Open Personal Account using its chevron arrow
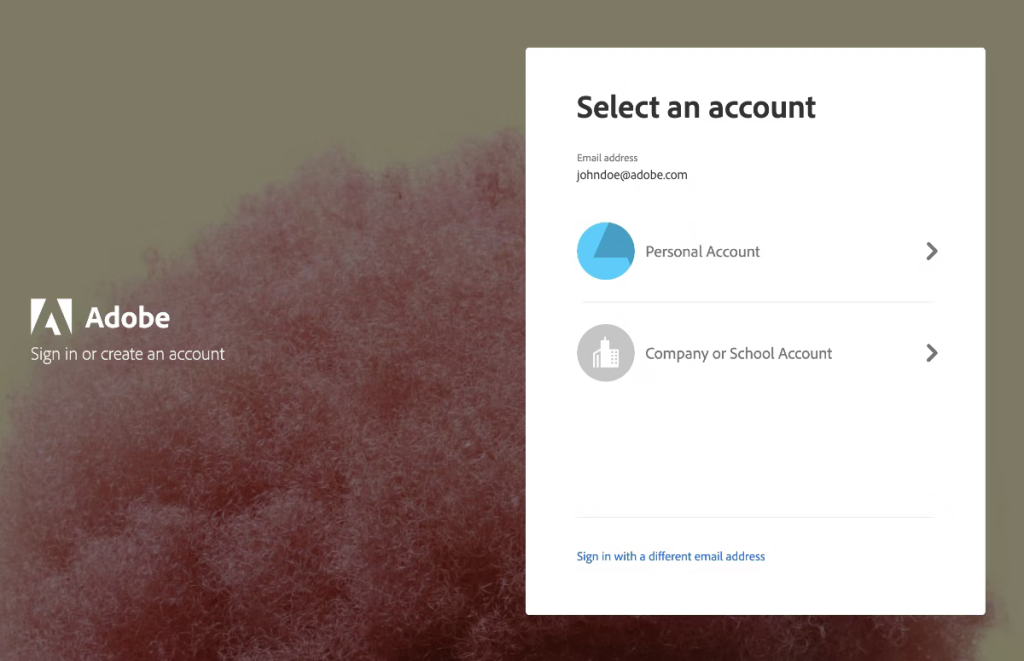The width and height of the screenshot is (1024, 661). click(x=931, y=251)
